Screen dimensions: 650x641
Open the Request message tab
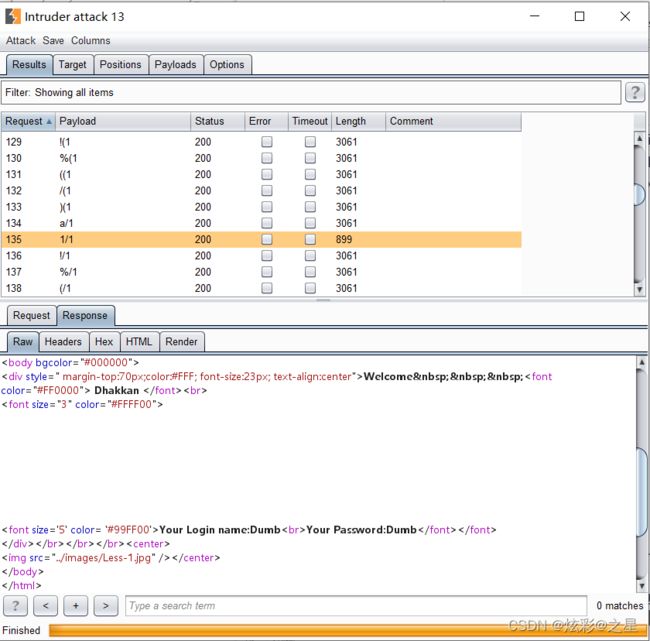(x=32, y=316)
